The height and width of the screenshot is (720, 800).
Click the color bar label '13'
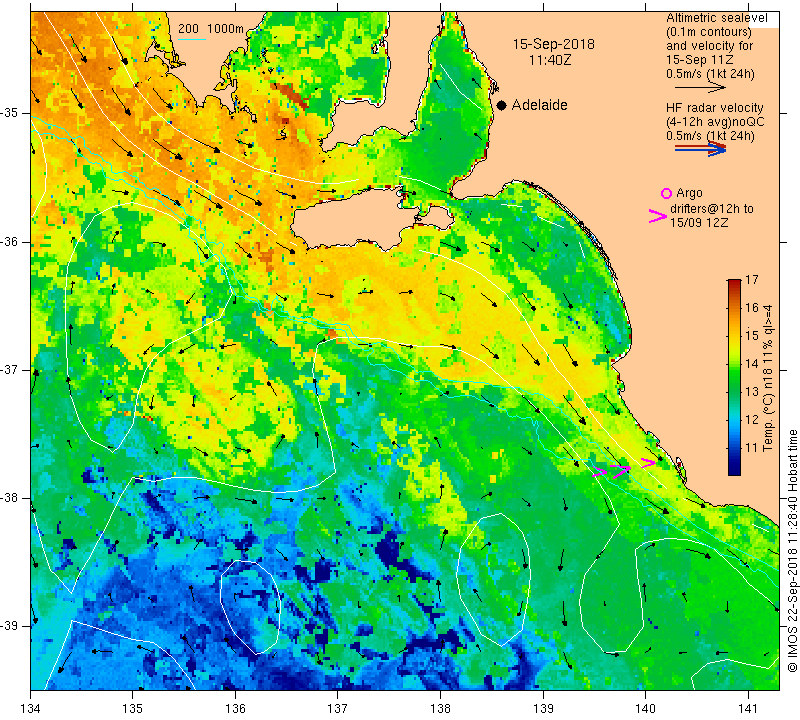click(752, 392)
